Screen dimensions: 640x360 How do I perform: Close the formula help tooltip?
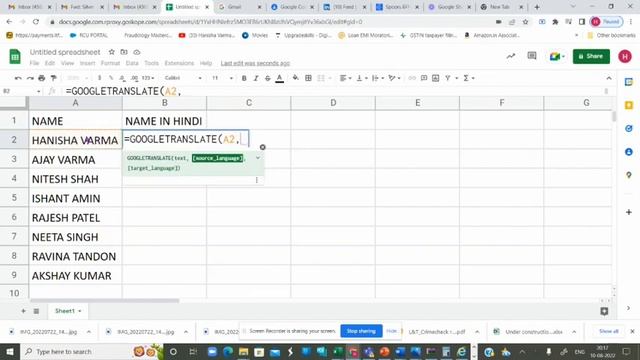[x=262, y=147]
